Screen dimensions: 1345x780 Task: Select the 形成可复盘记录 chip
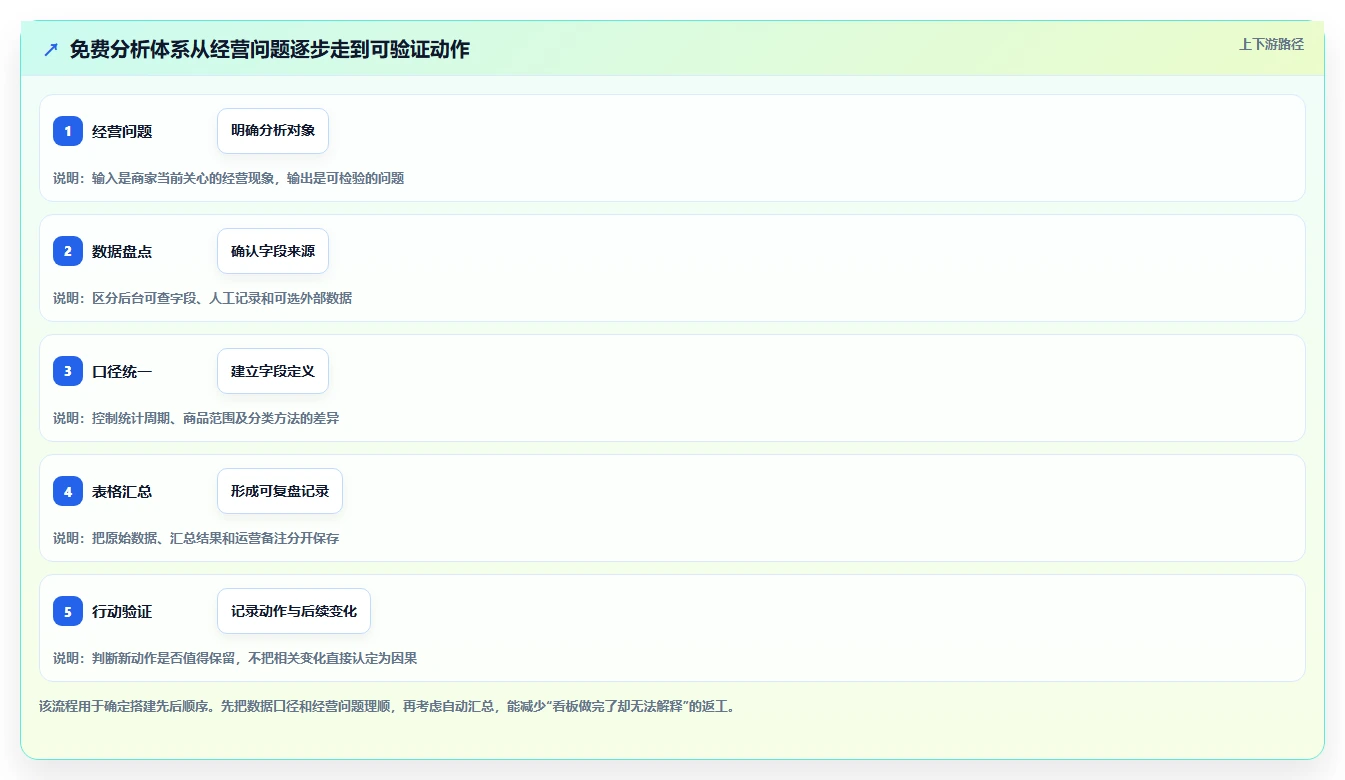280,491
